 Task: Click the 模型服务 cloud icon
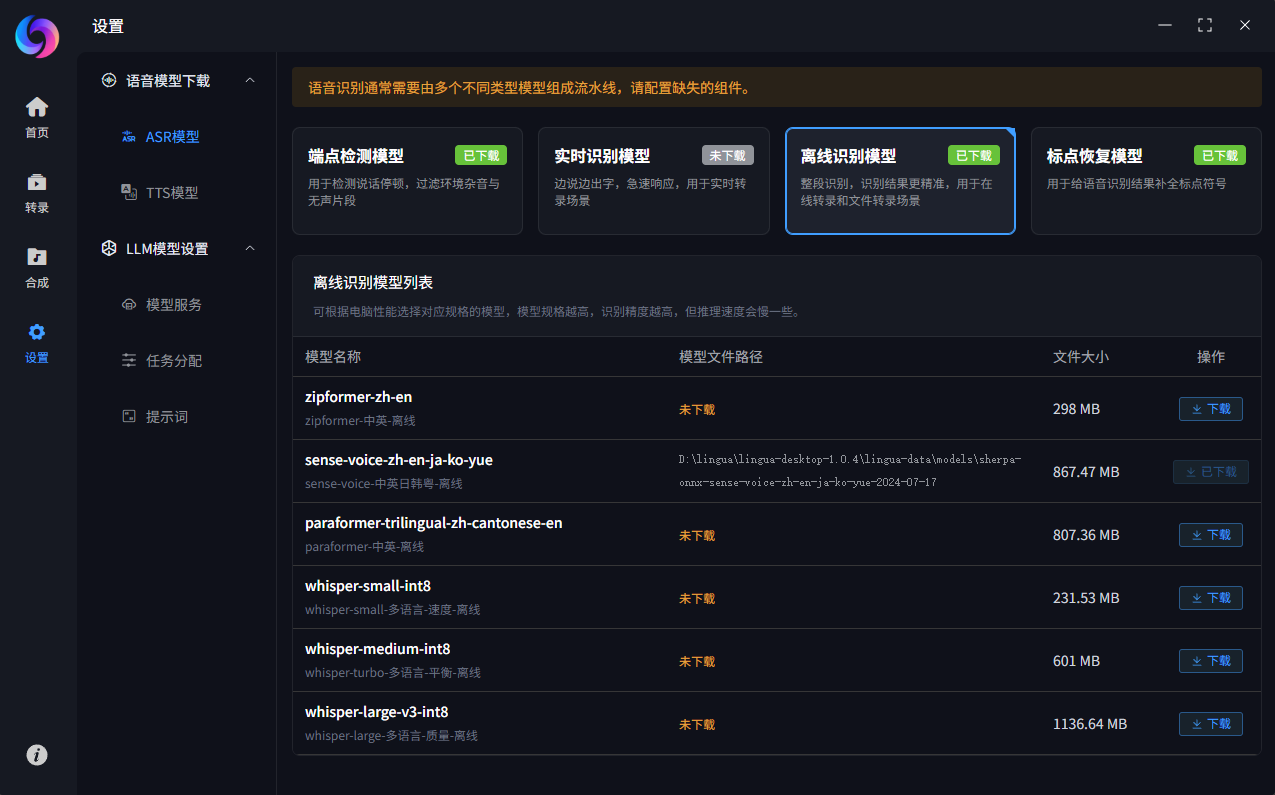[x=129, y=304]
